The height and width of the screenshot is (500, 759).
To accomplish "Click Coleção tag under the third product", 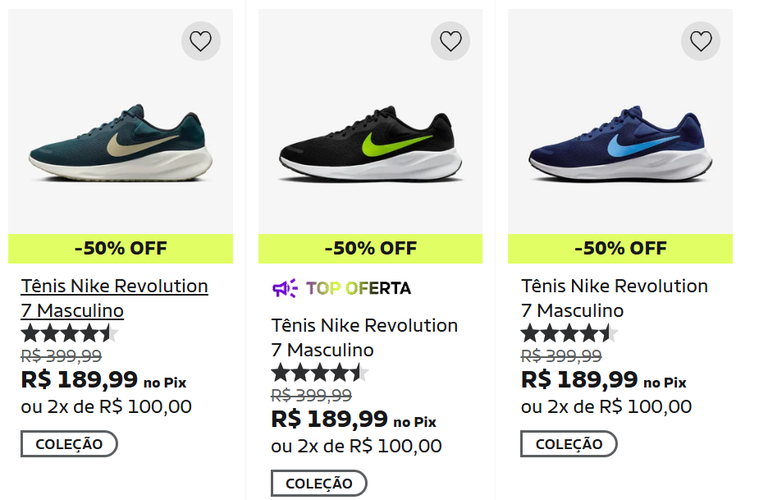I will 569,444.
